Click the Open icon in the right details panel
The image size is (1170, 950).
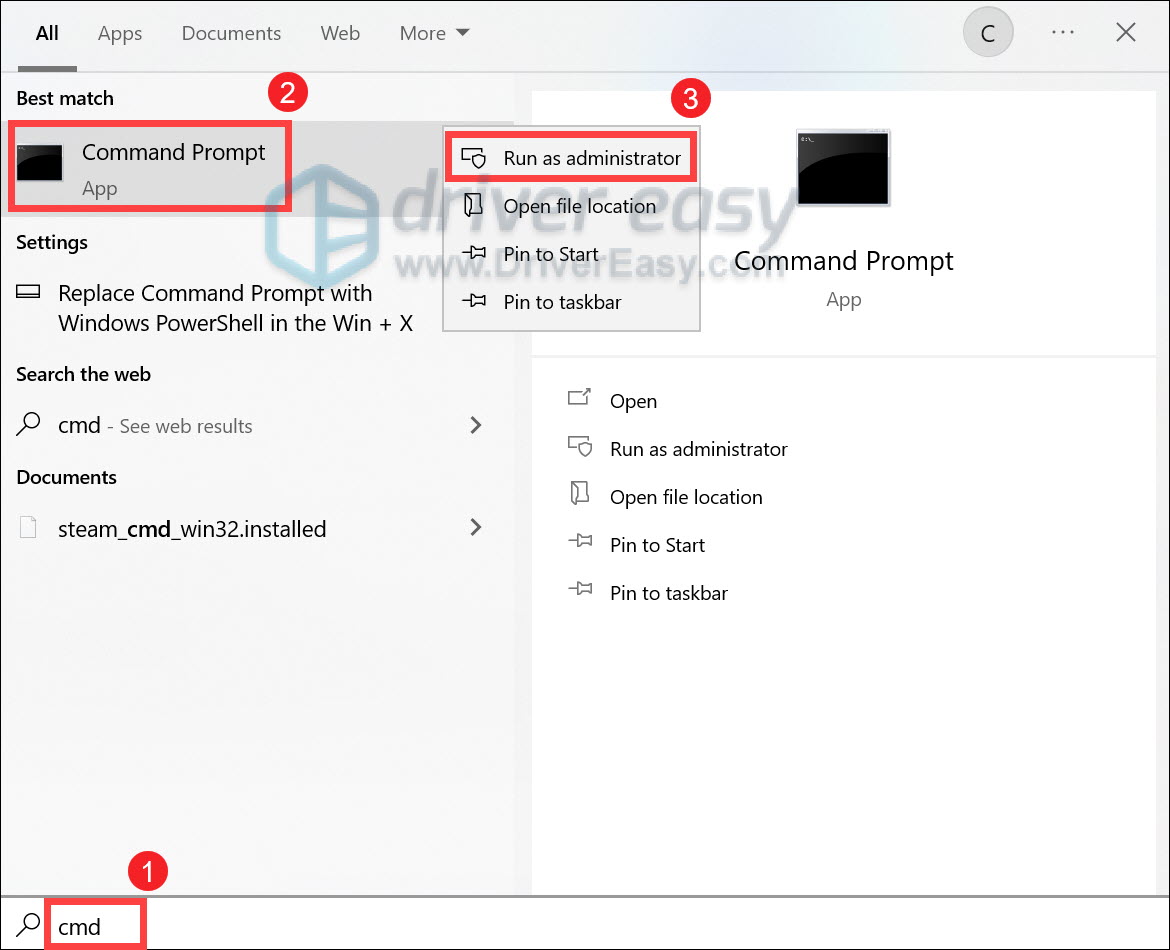[x=580, y=398]
